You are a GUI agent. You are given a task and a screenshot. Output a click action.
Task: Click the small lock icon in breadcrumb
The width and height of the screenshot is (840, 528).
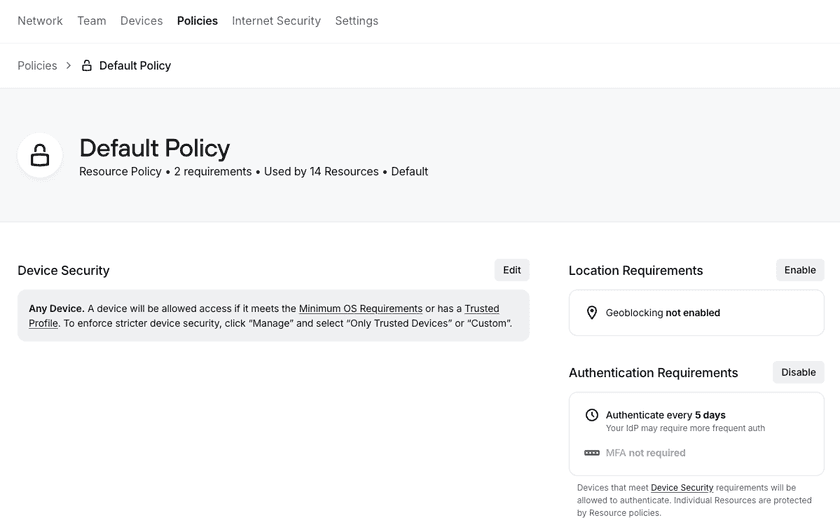[x=86, y=66]
